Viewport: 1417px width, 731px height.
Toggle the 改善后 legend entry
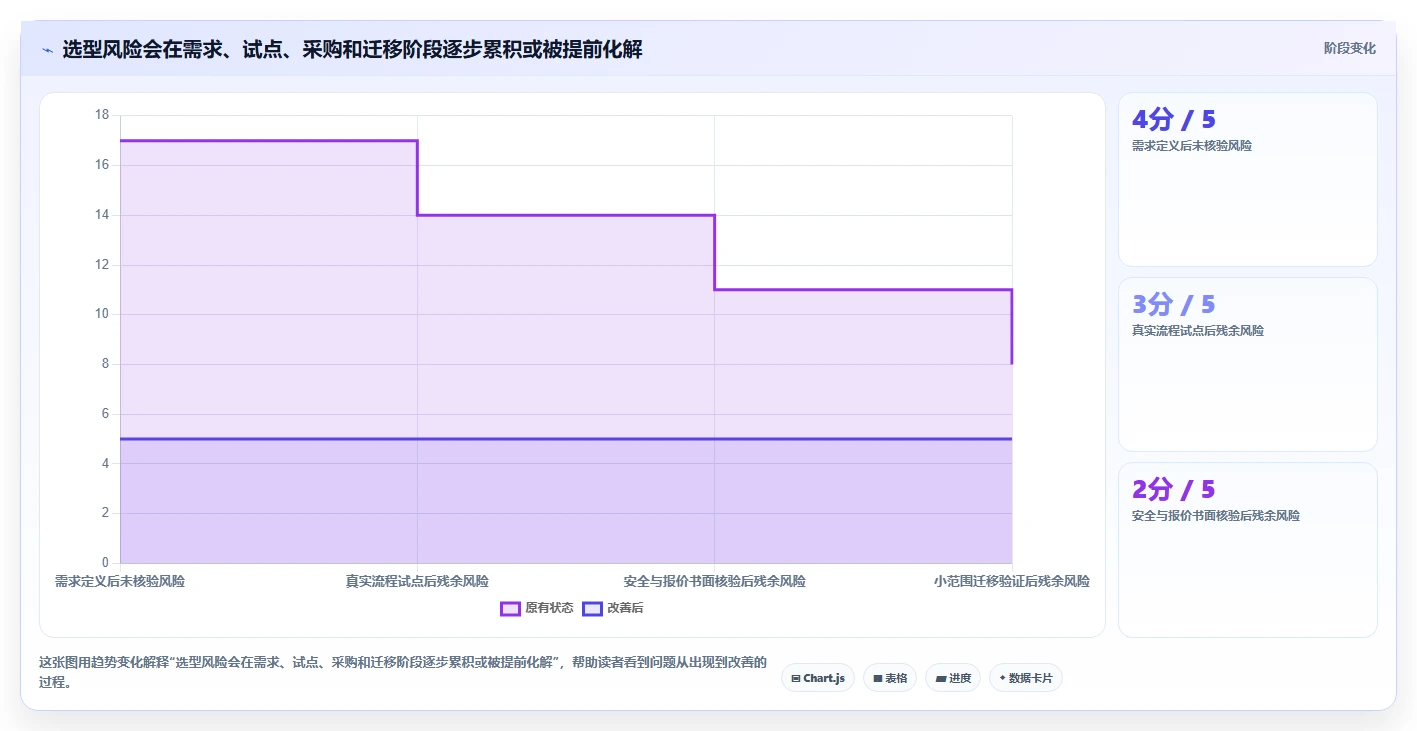(612, 608)
